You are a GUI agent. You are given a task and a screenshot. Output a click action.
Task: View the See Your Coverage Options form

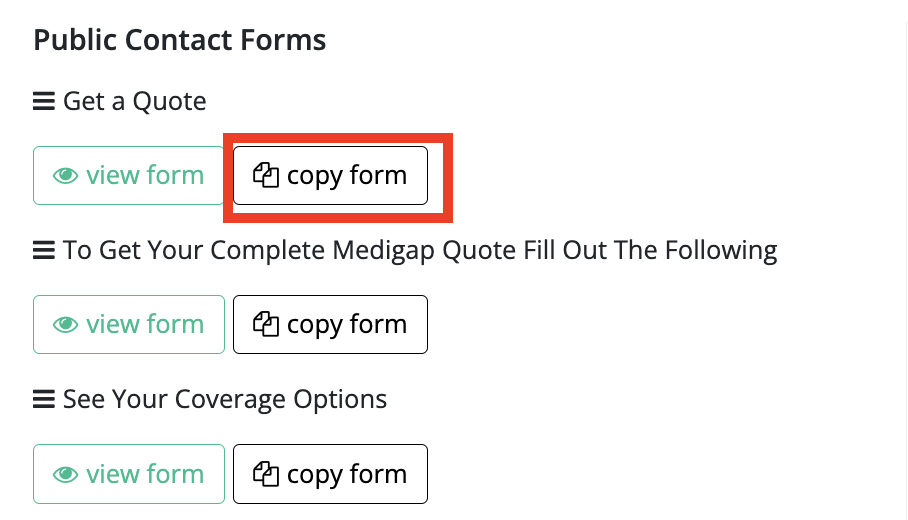click(x=129, y=474)
